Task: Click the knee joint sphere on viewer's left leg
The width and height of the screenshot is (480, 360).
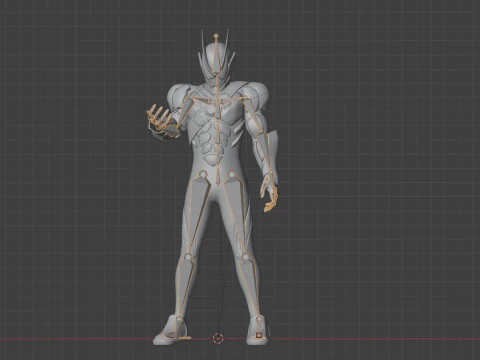Action: pyautogui.click(x=188, y=257)
